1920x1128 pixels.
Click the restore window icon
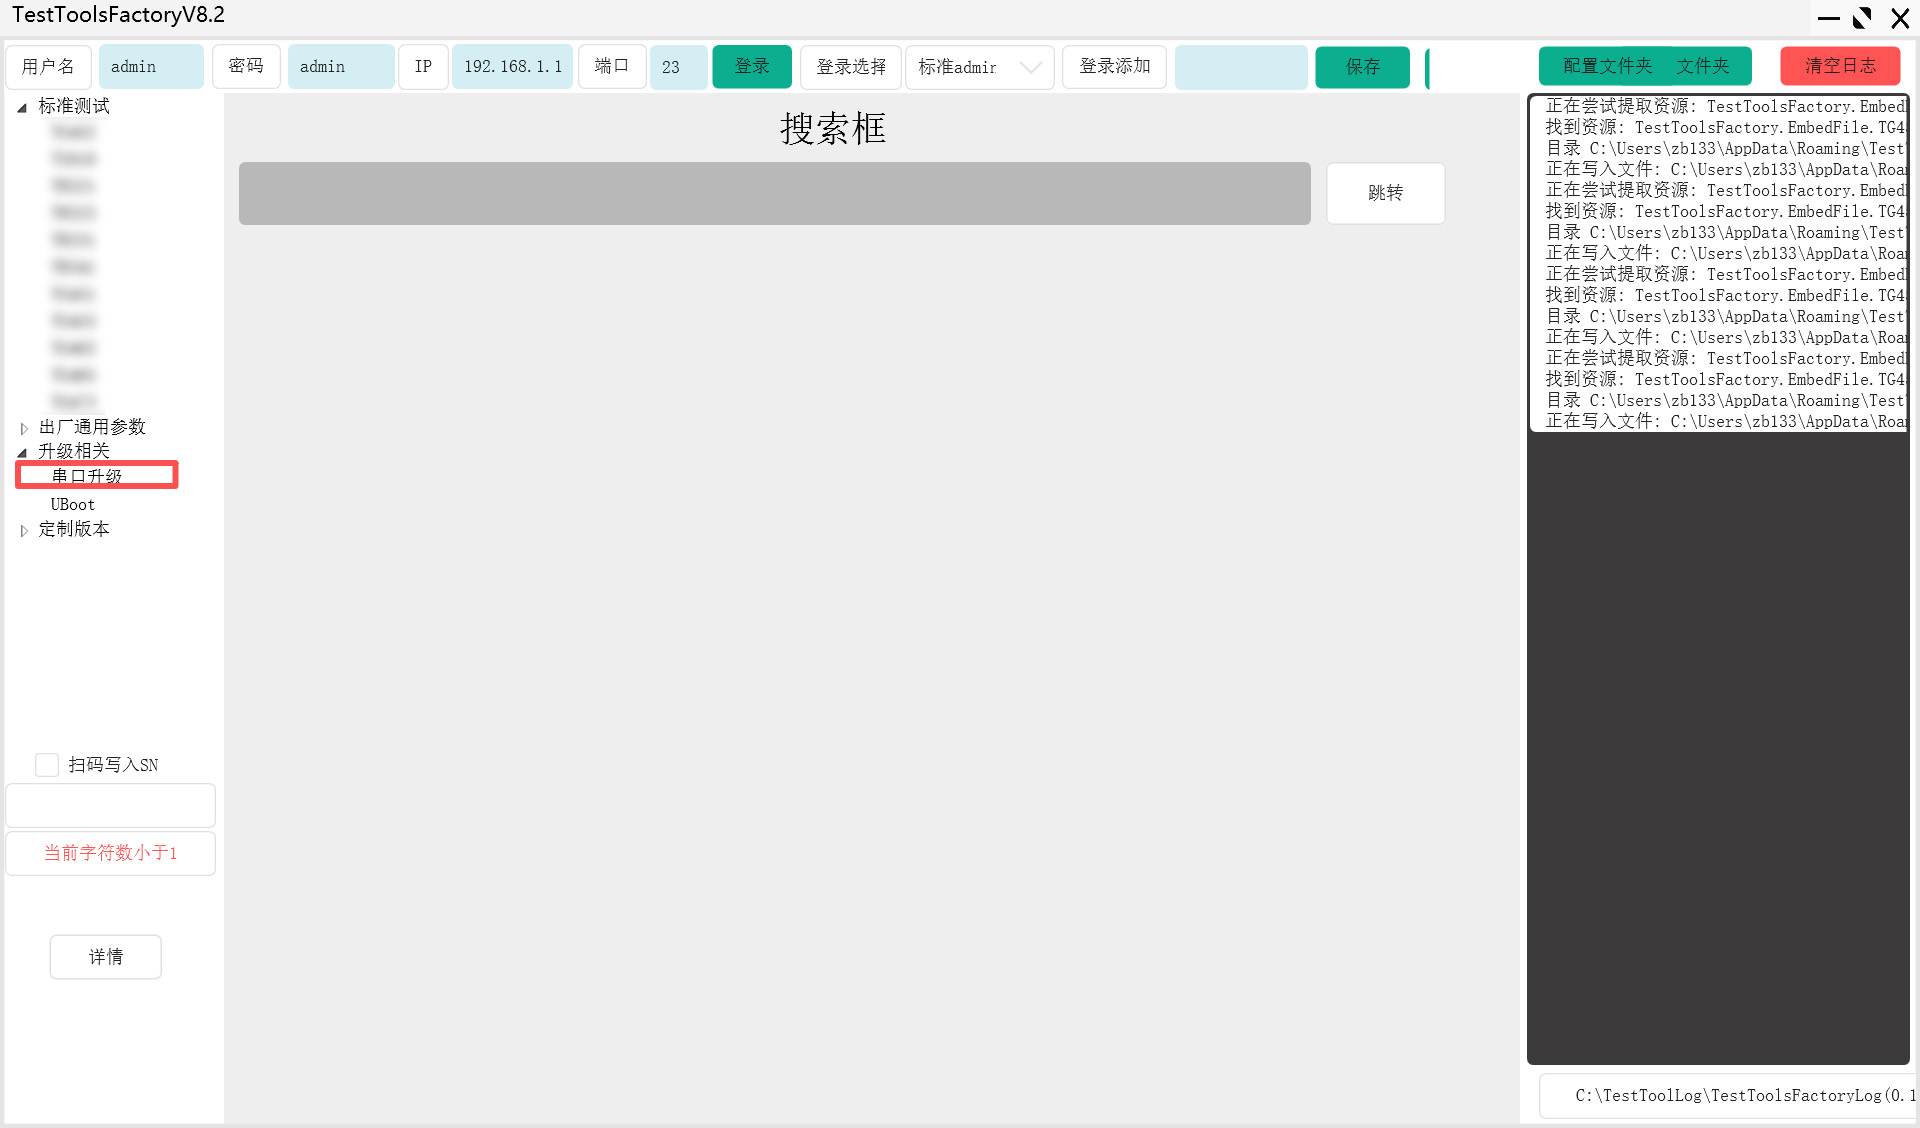(x=1862, y=18)
